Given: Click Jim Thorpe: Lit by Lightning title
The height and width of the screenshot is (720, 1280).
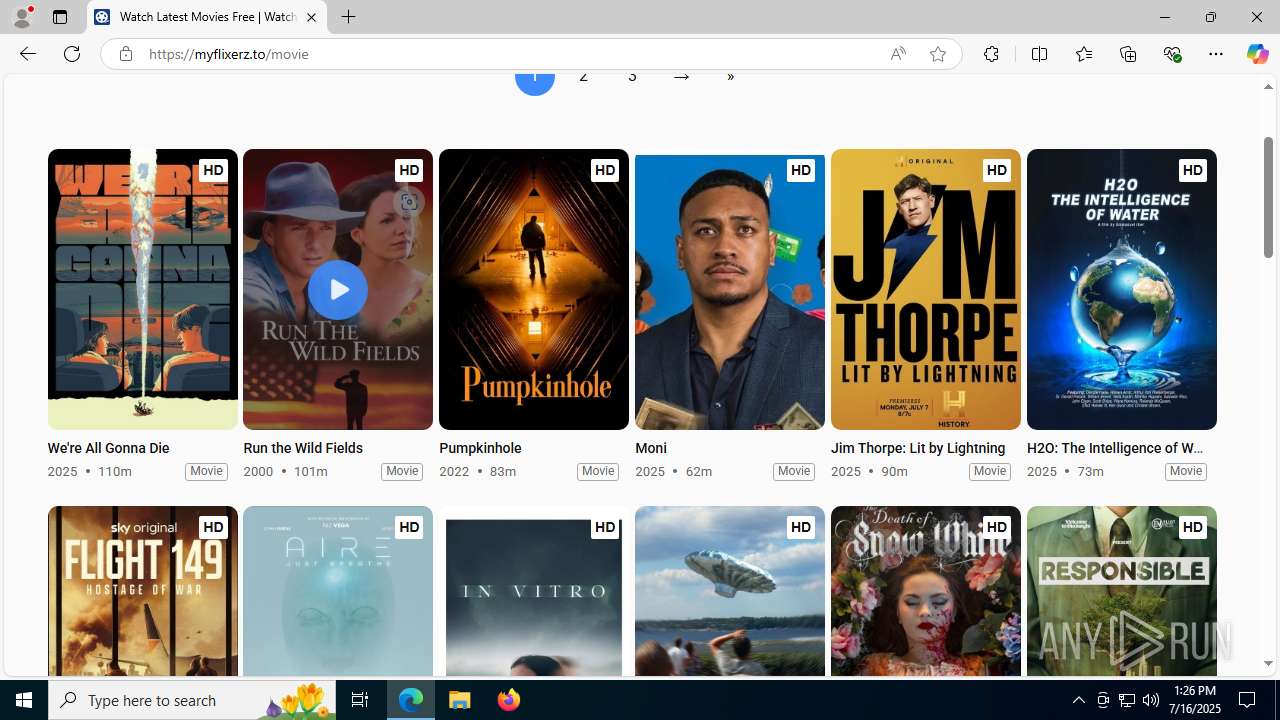Looking at the screenshot, I should (x=918, y=448).
